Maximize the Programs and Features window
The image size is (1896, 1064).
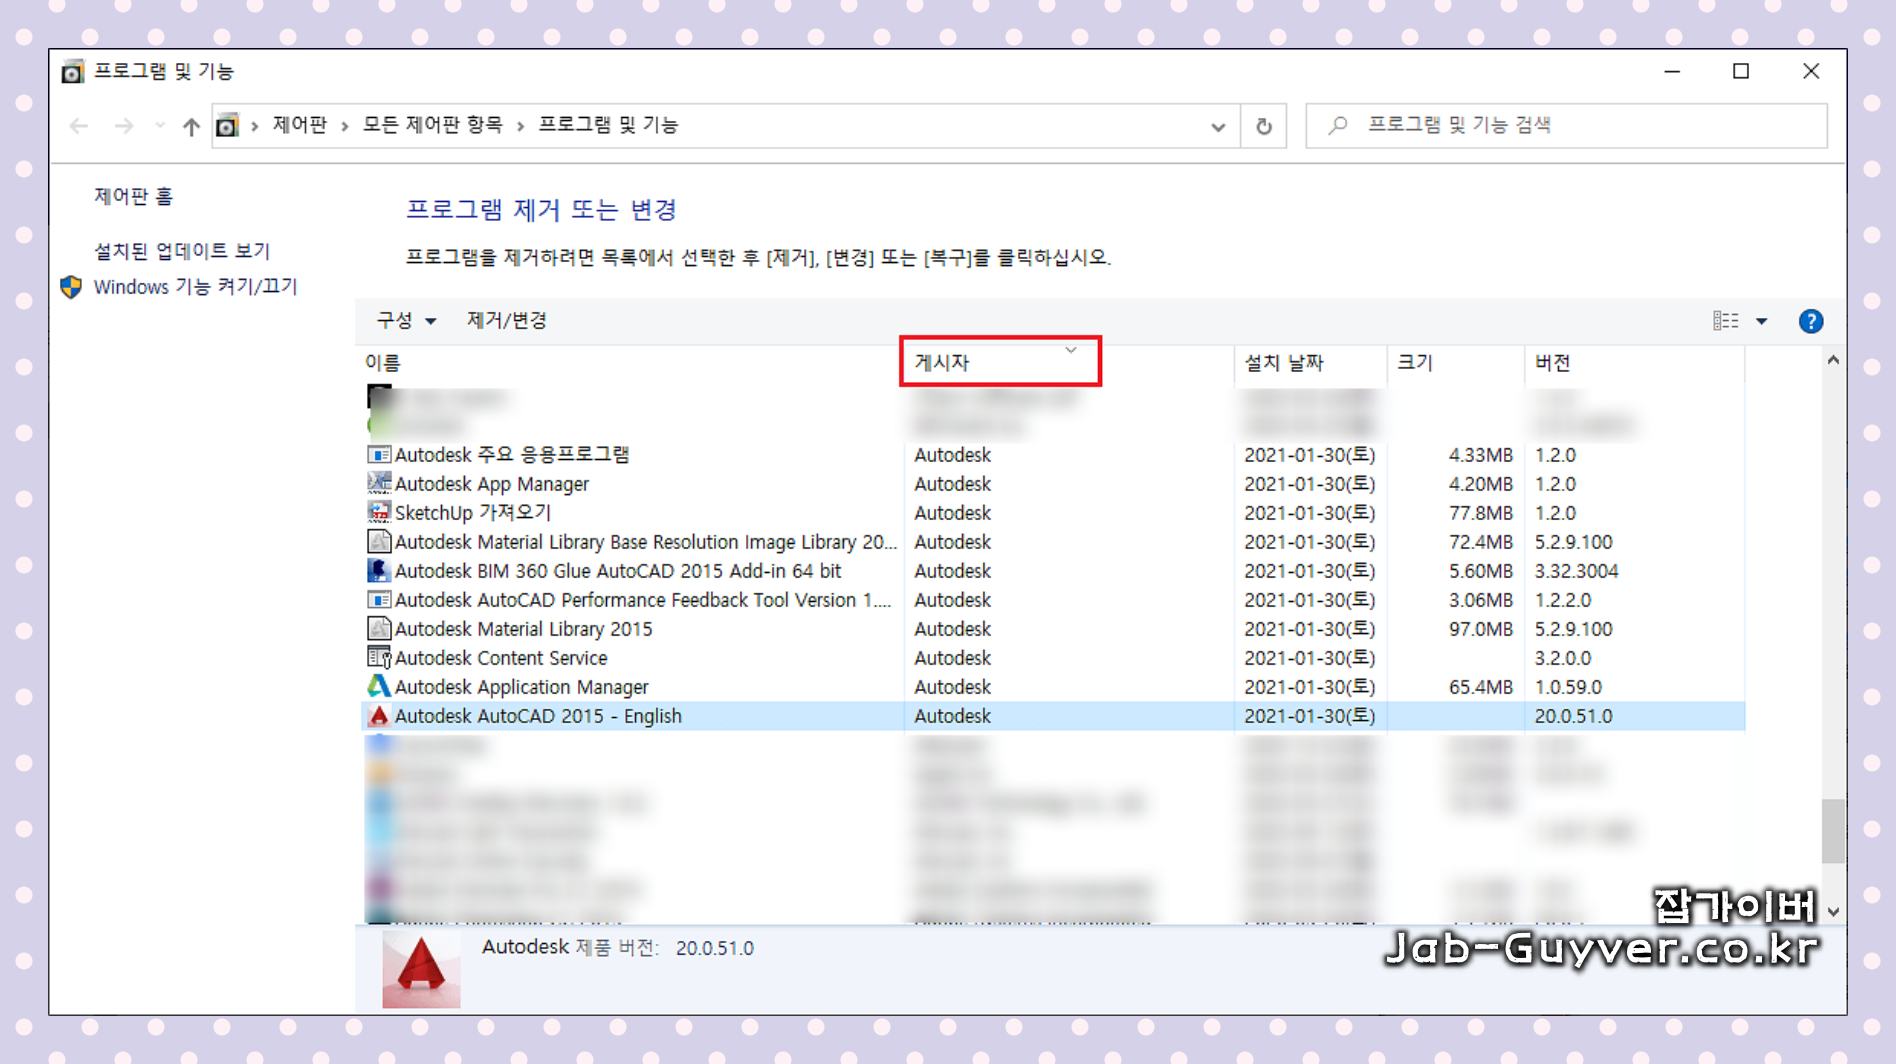tap(1741, 72)
